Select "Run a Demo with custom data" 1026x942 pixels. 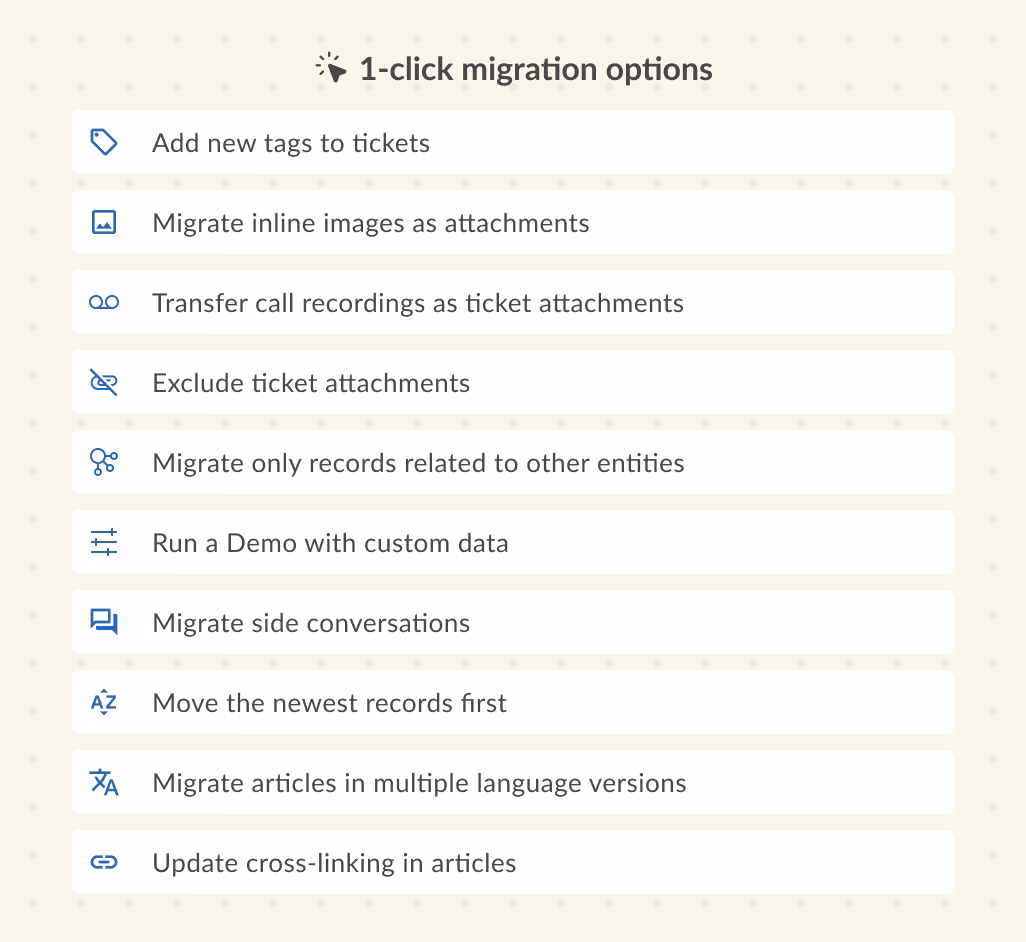tap(330, 543)
